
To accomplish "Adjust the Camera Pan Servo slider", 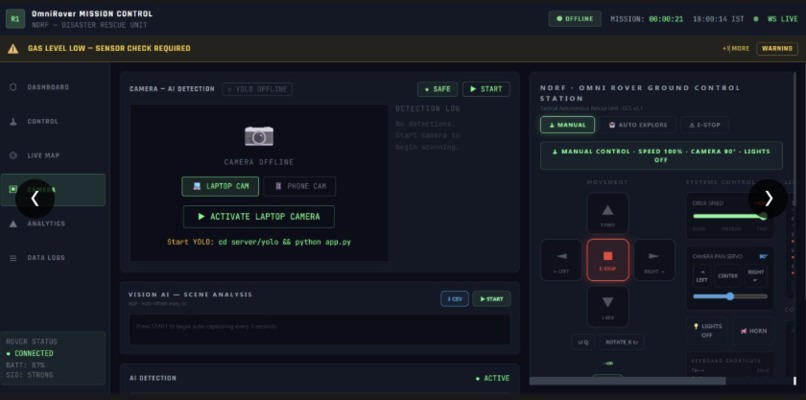I will point(730,296).
